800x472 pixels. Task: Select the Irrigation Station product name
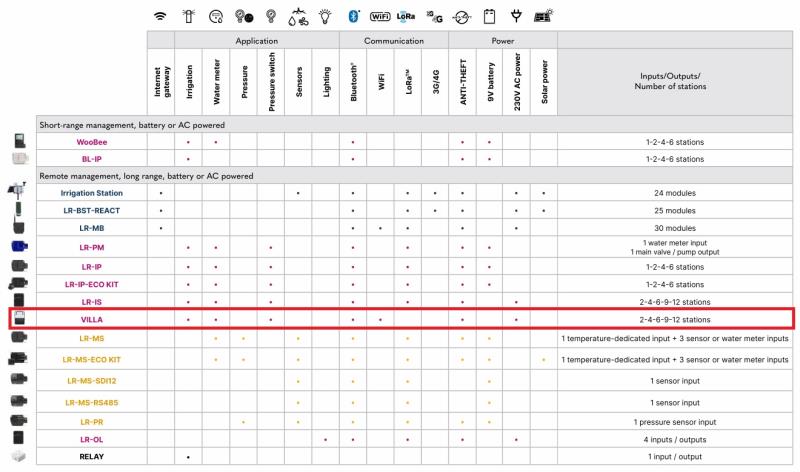tap(92, 193)
